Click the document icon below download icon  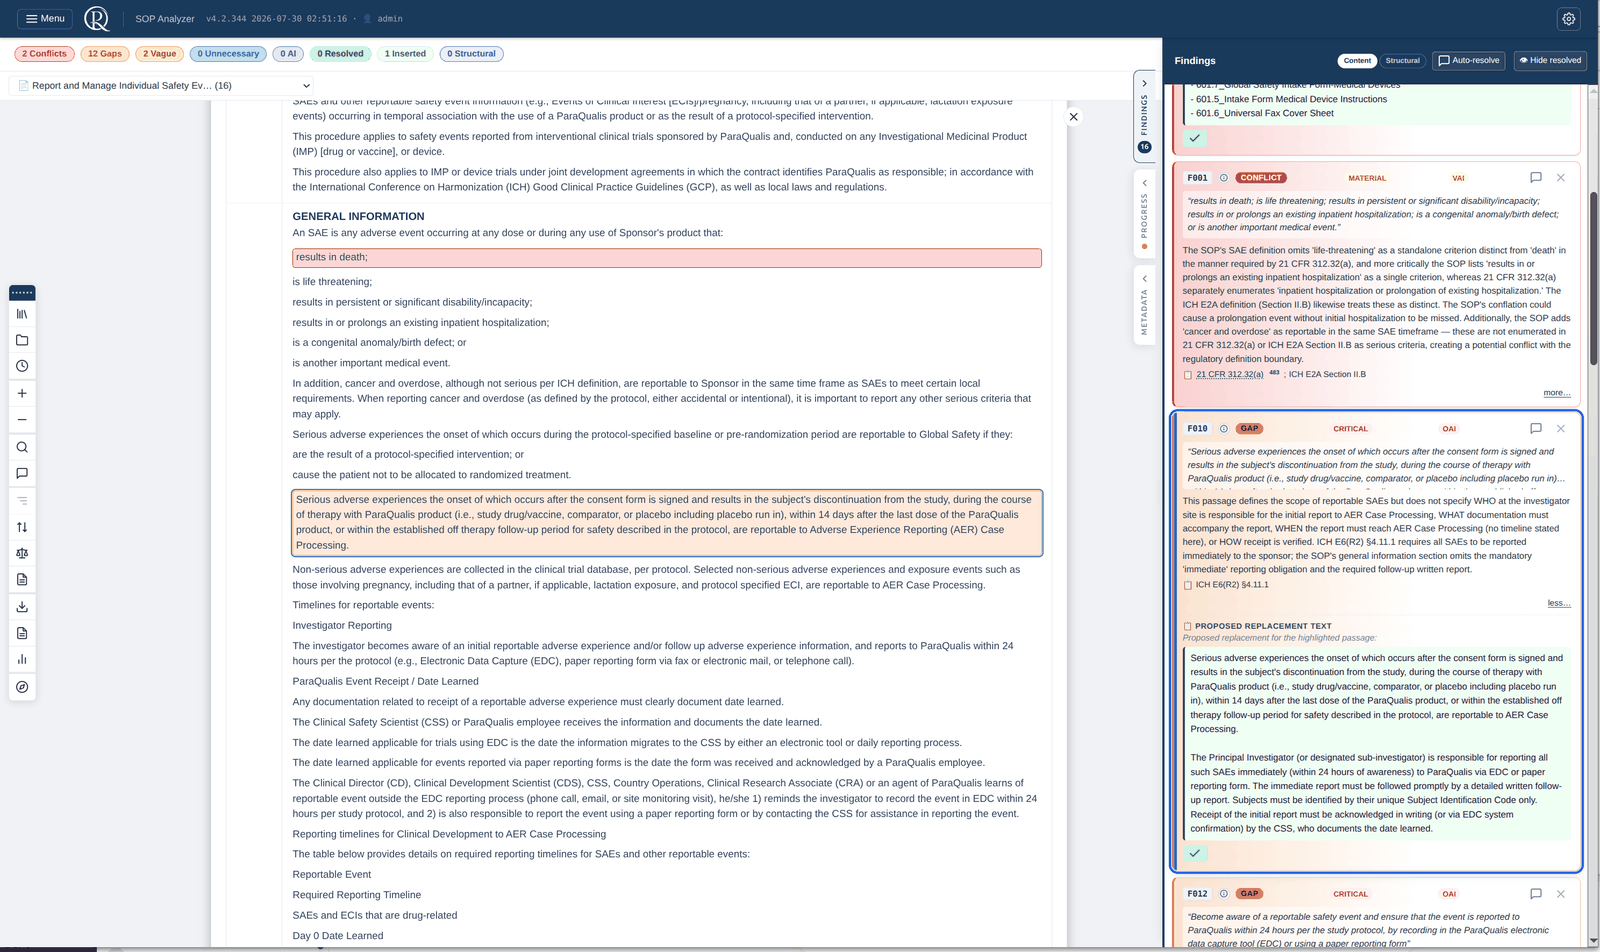[x=22, y=633]
